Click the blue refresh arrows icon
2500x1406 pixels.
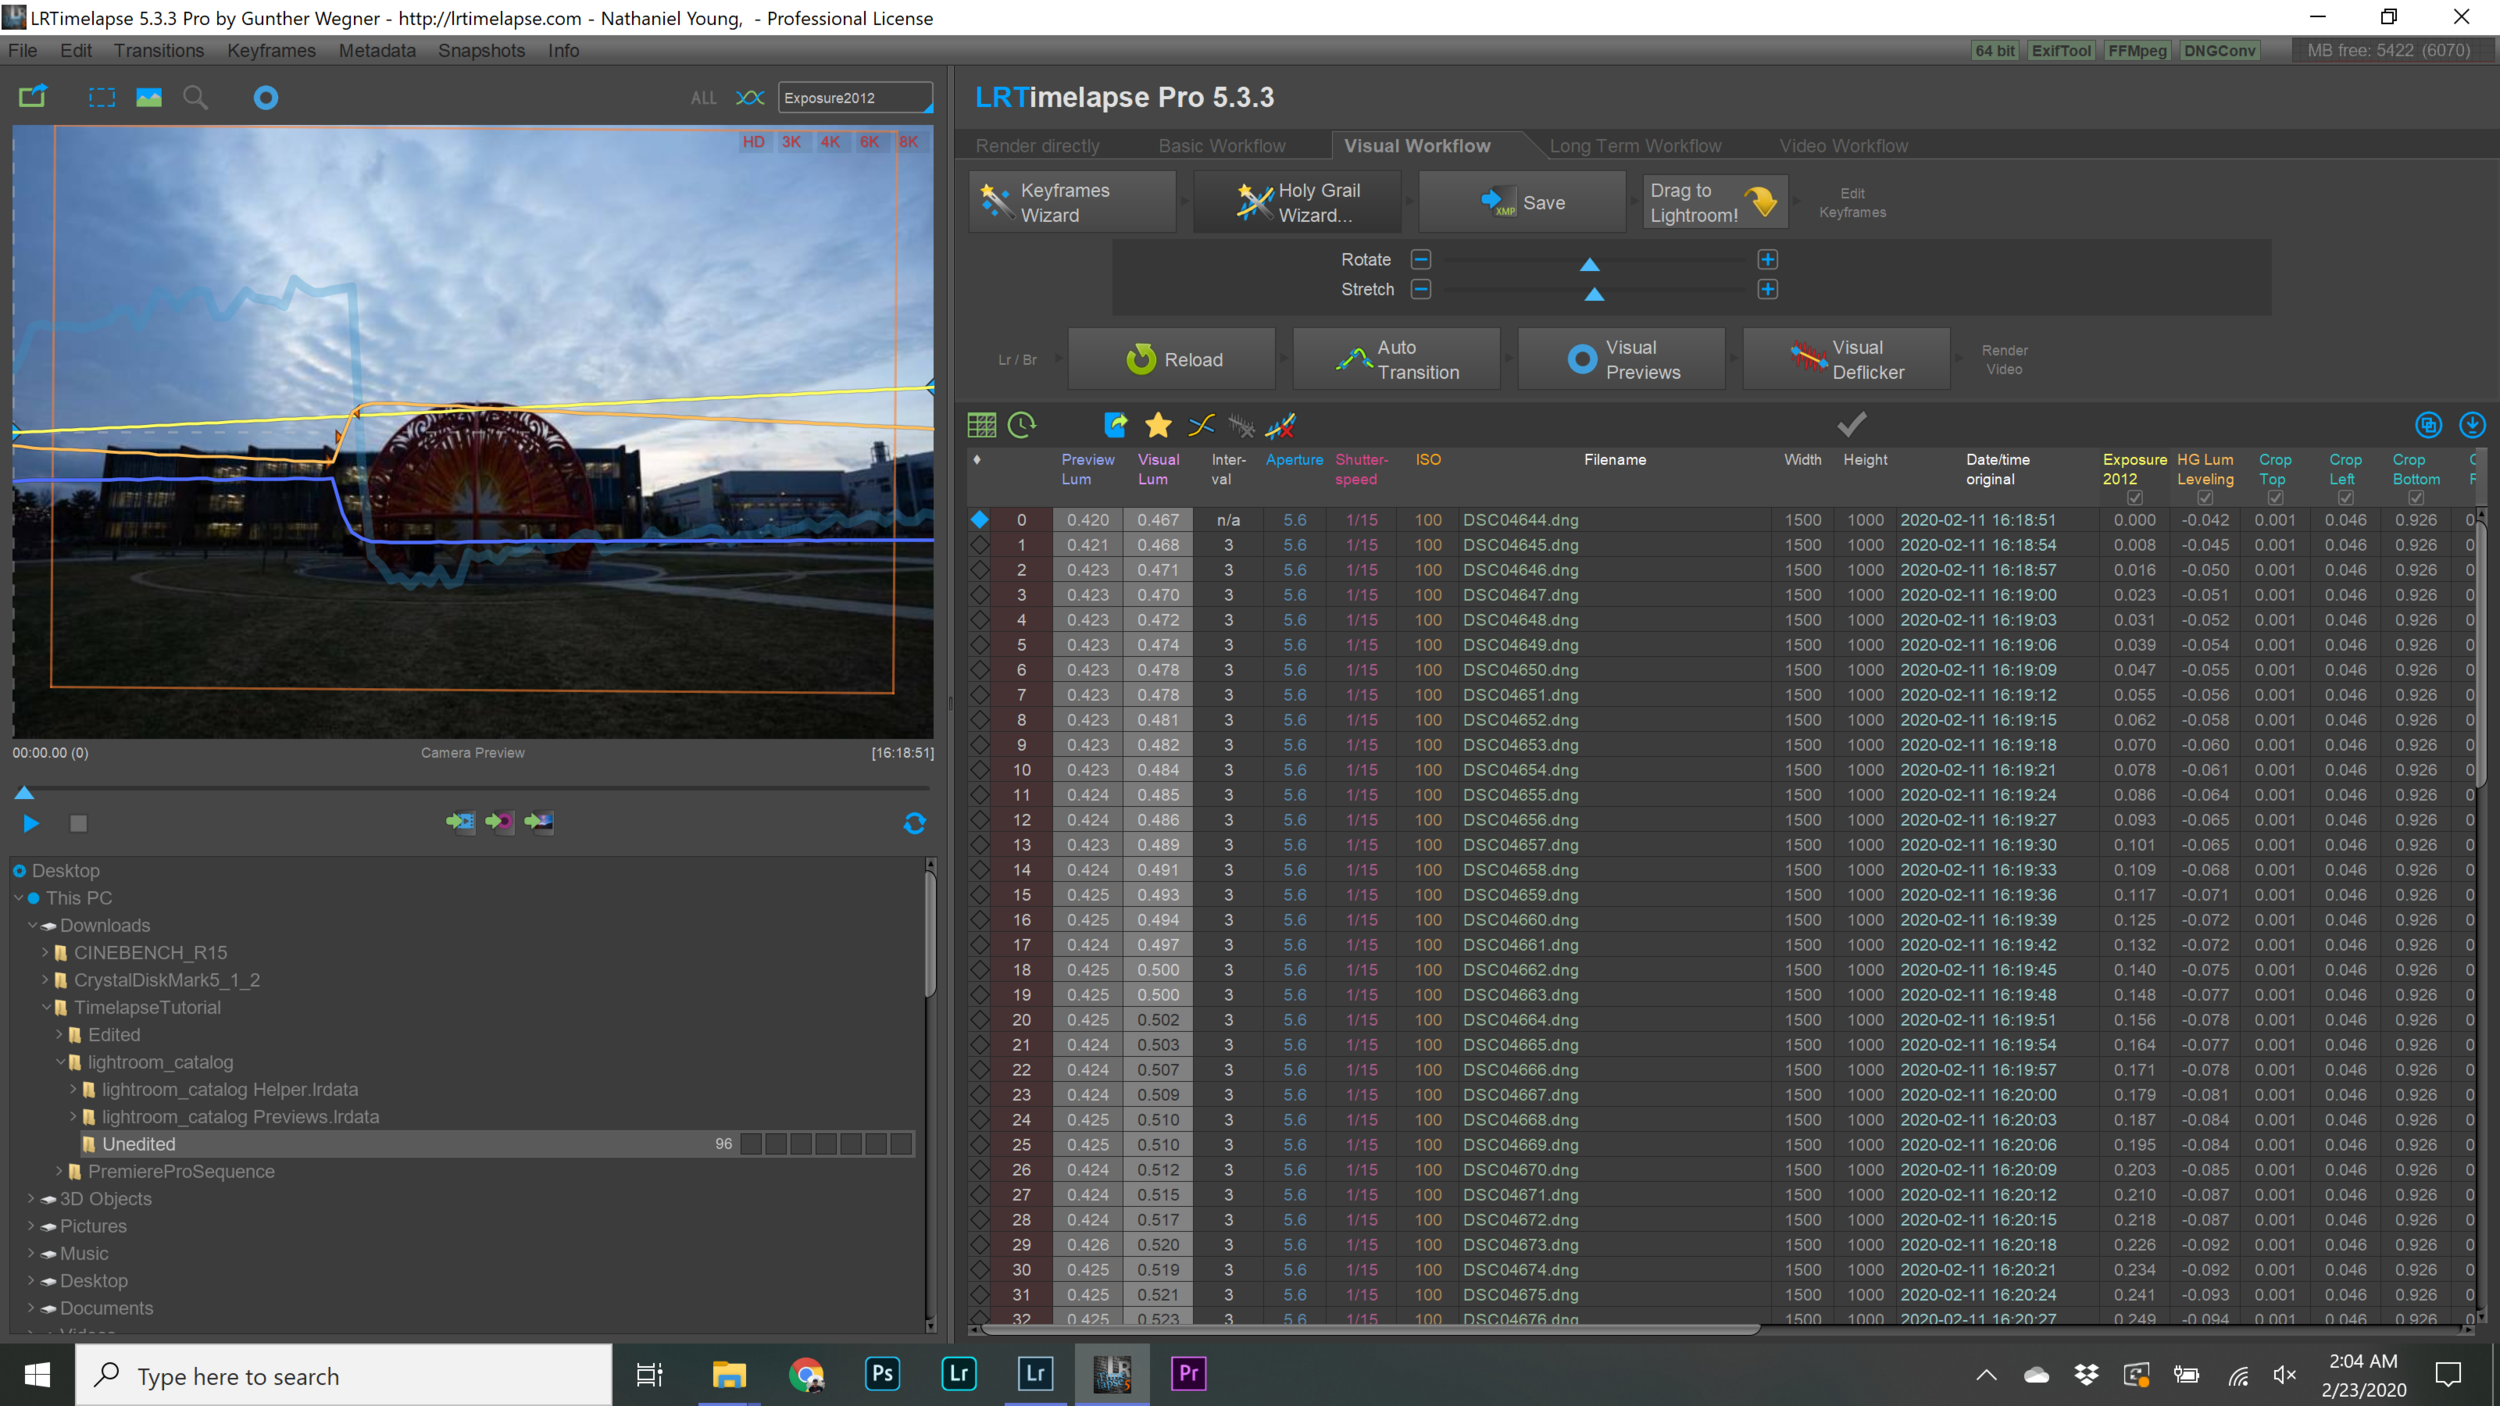(x=914, y=823)
